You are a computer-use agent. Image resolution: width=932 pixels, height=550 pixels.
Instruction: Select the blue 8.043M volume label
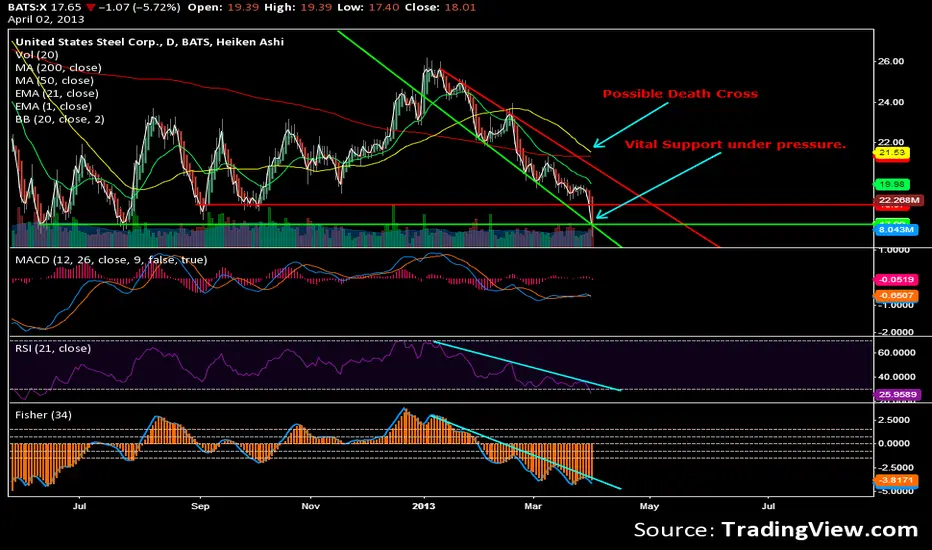tap(895, 230)
